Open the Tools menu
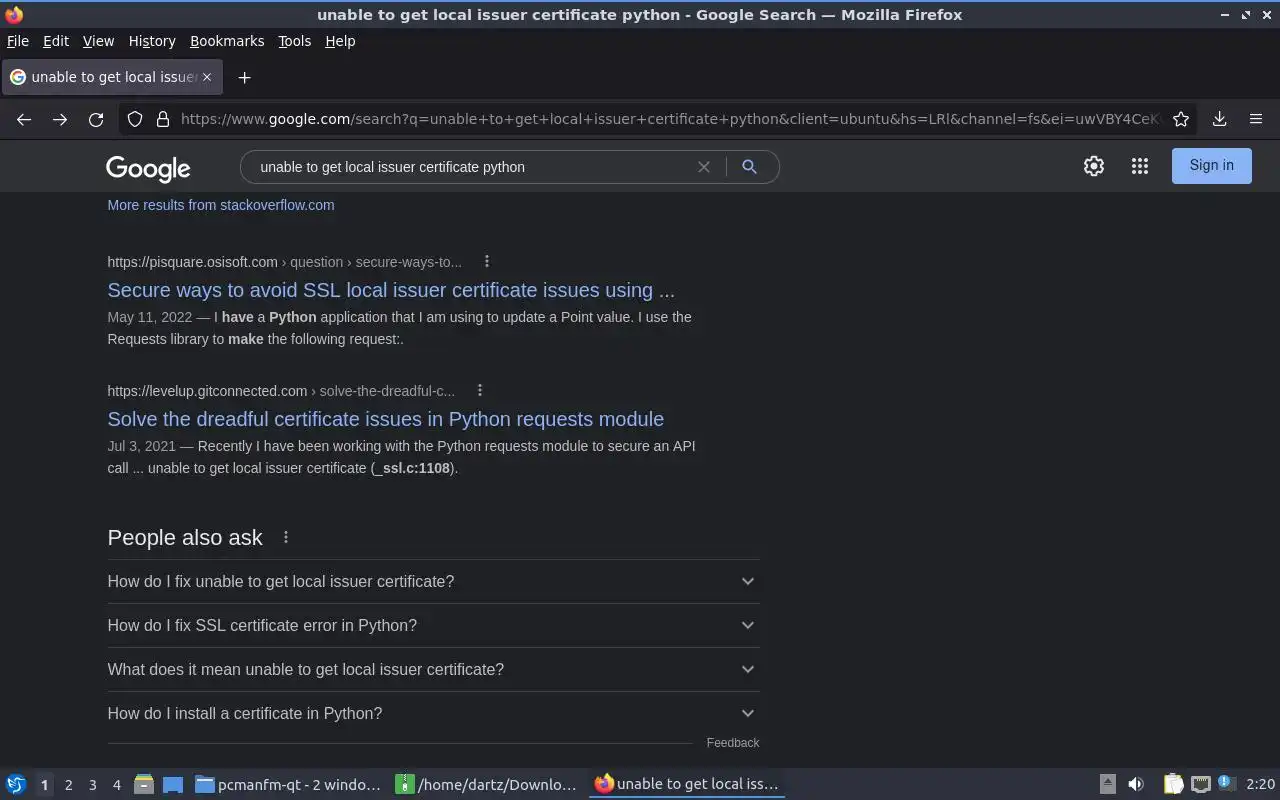Screen dimensions: 1280x800 point(294,41)
